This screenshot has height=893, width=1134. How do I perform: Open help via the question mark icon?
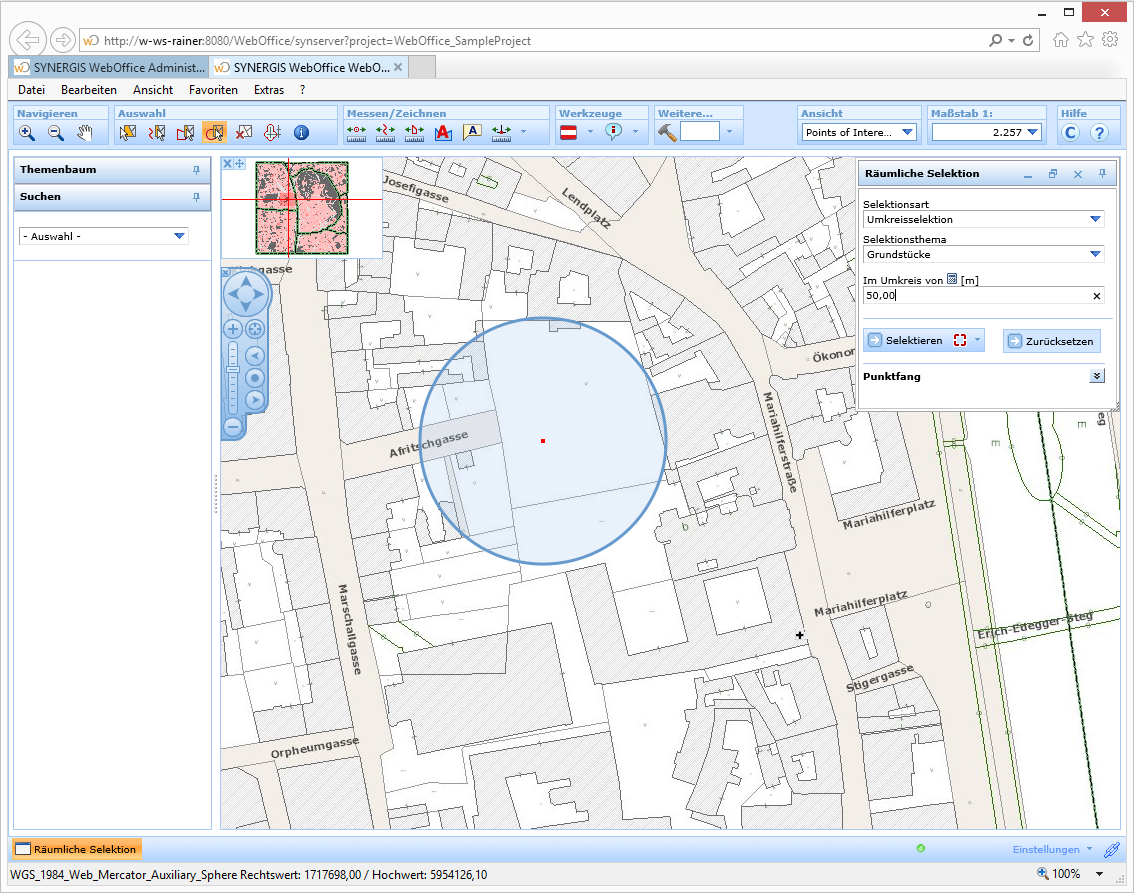click(1099, 133)
